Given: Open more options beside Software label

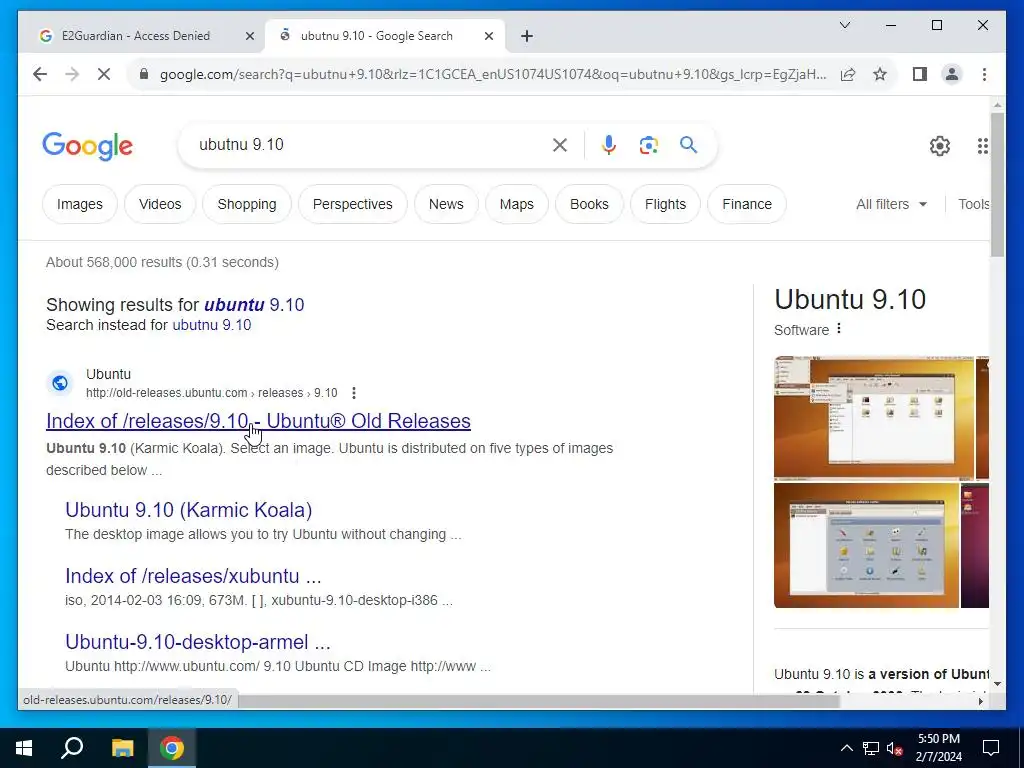Looking at the screenshot, I should click(839, 329).
